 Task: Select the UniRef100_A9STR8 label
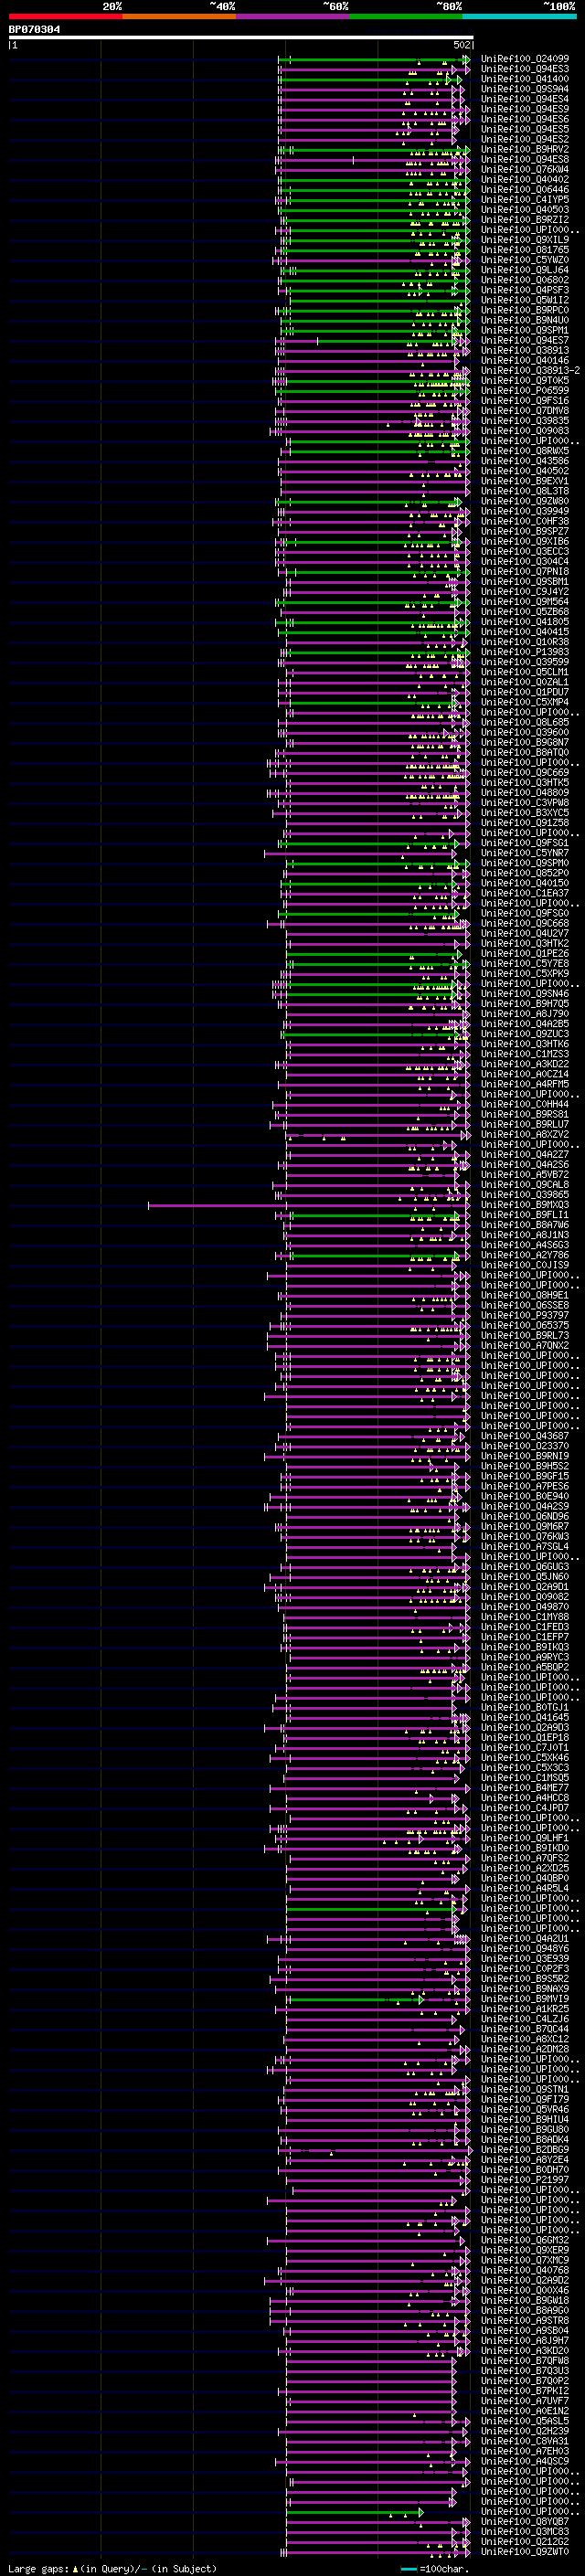click(525, 2320)
